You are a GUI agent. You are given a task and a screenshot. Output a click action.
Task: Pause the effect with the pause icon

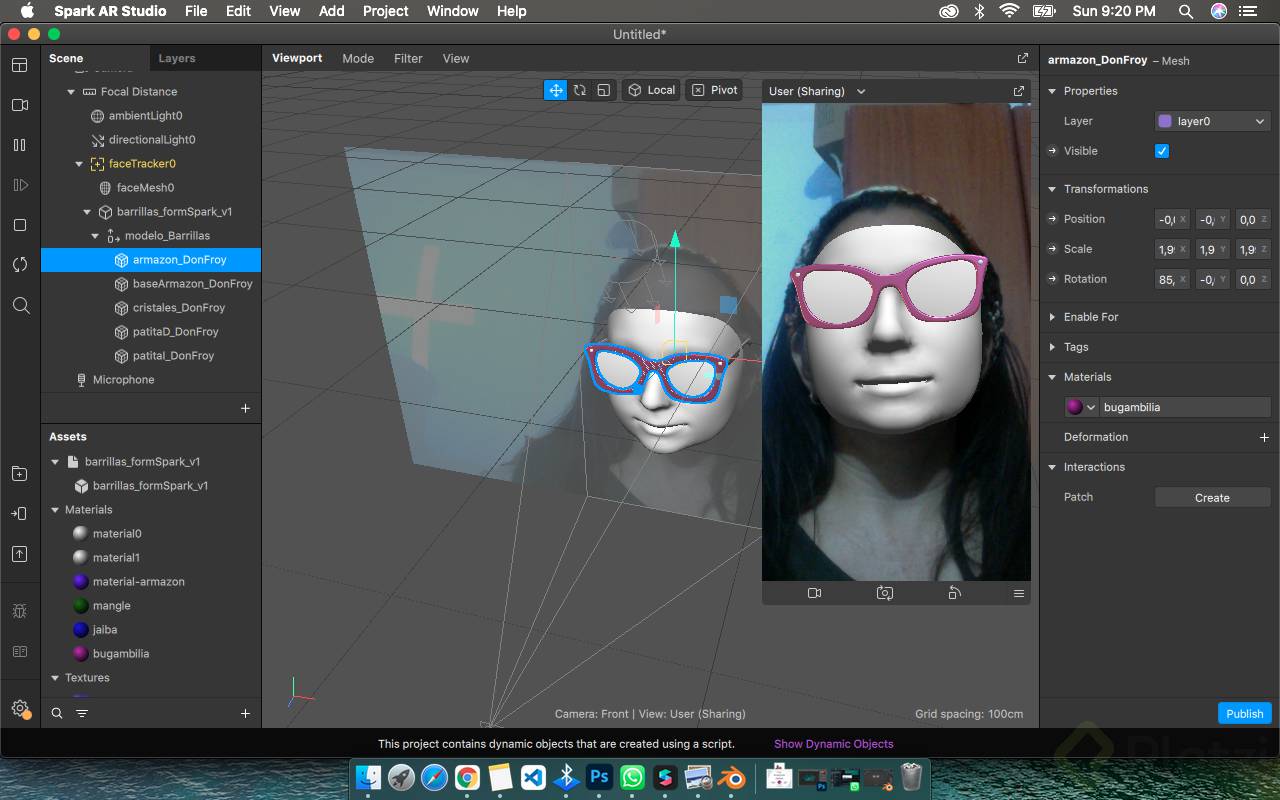tap(20, 145)
